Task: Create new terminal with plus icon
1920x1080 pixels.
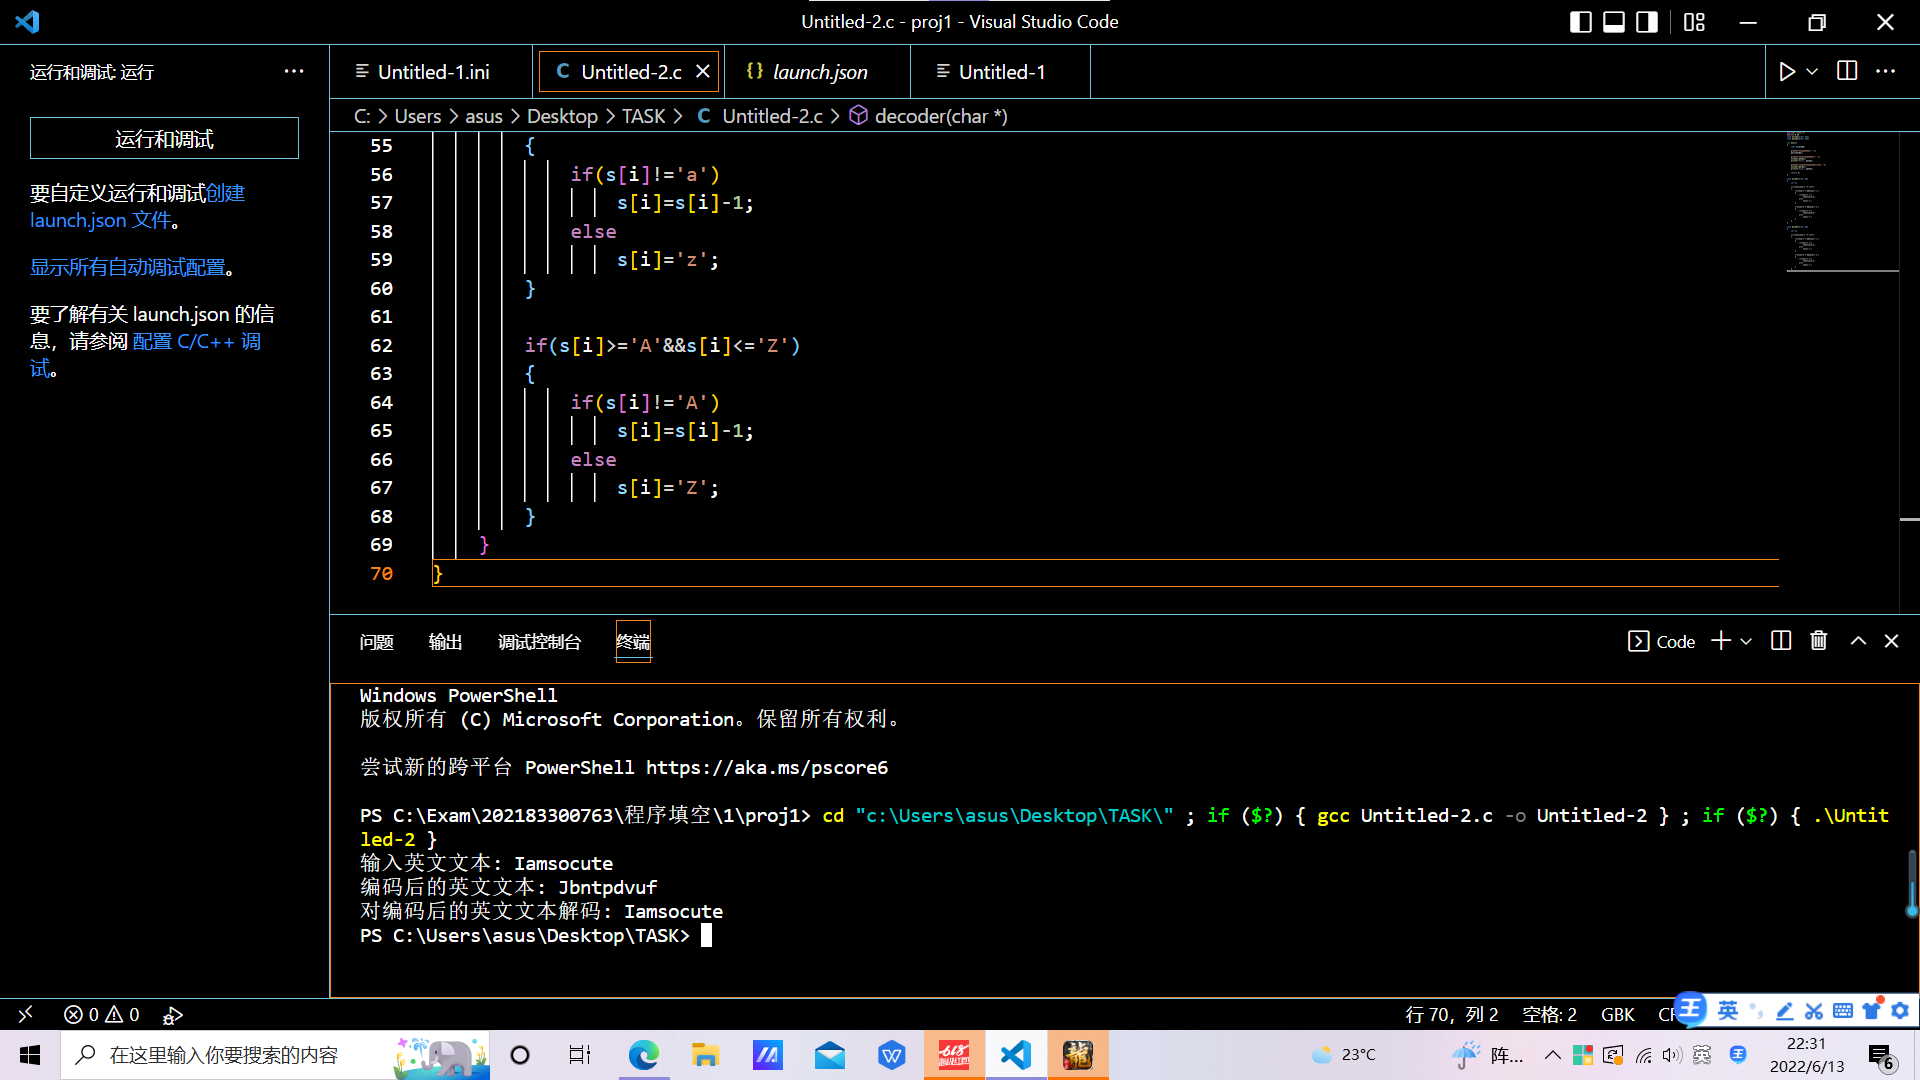Action: click(1721, 641)
